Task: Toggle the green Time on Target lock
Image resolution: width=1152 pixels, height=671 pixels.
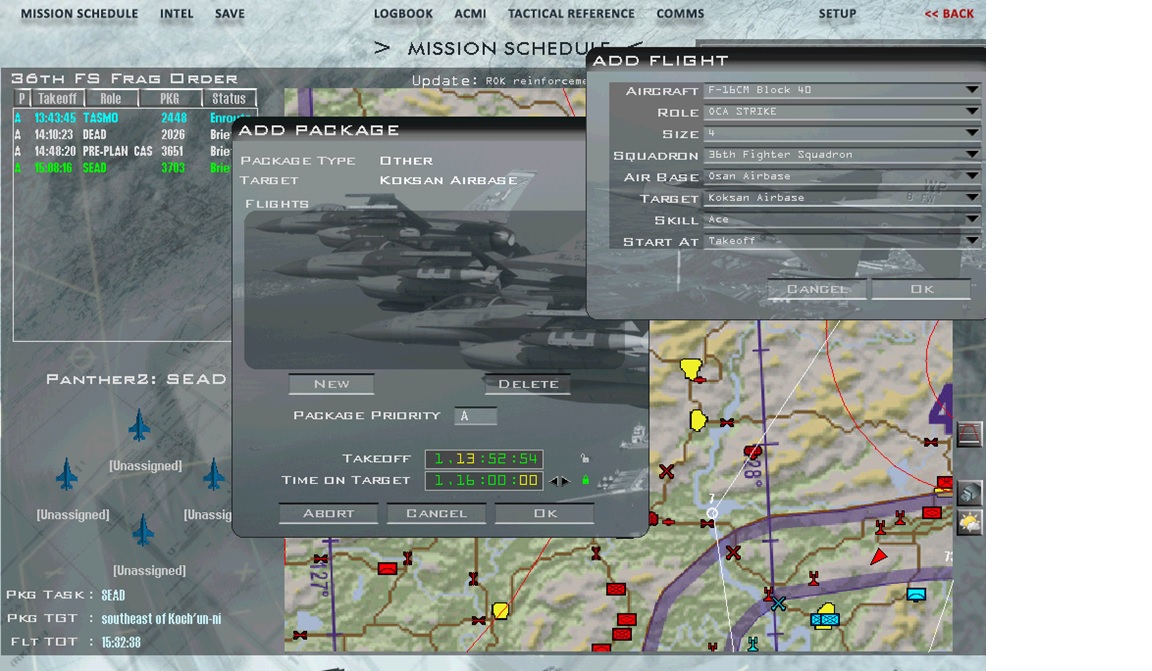Action: pos(586,481)
